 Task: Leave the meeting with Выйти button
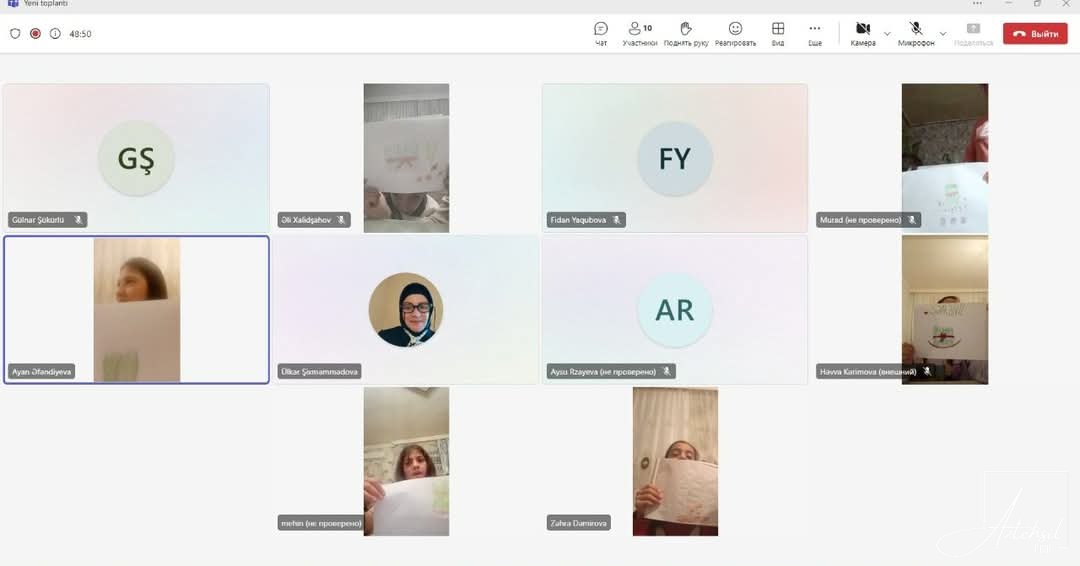click(x=1035, y=33)
